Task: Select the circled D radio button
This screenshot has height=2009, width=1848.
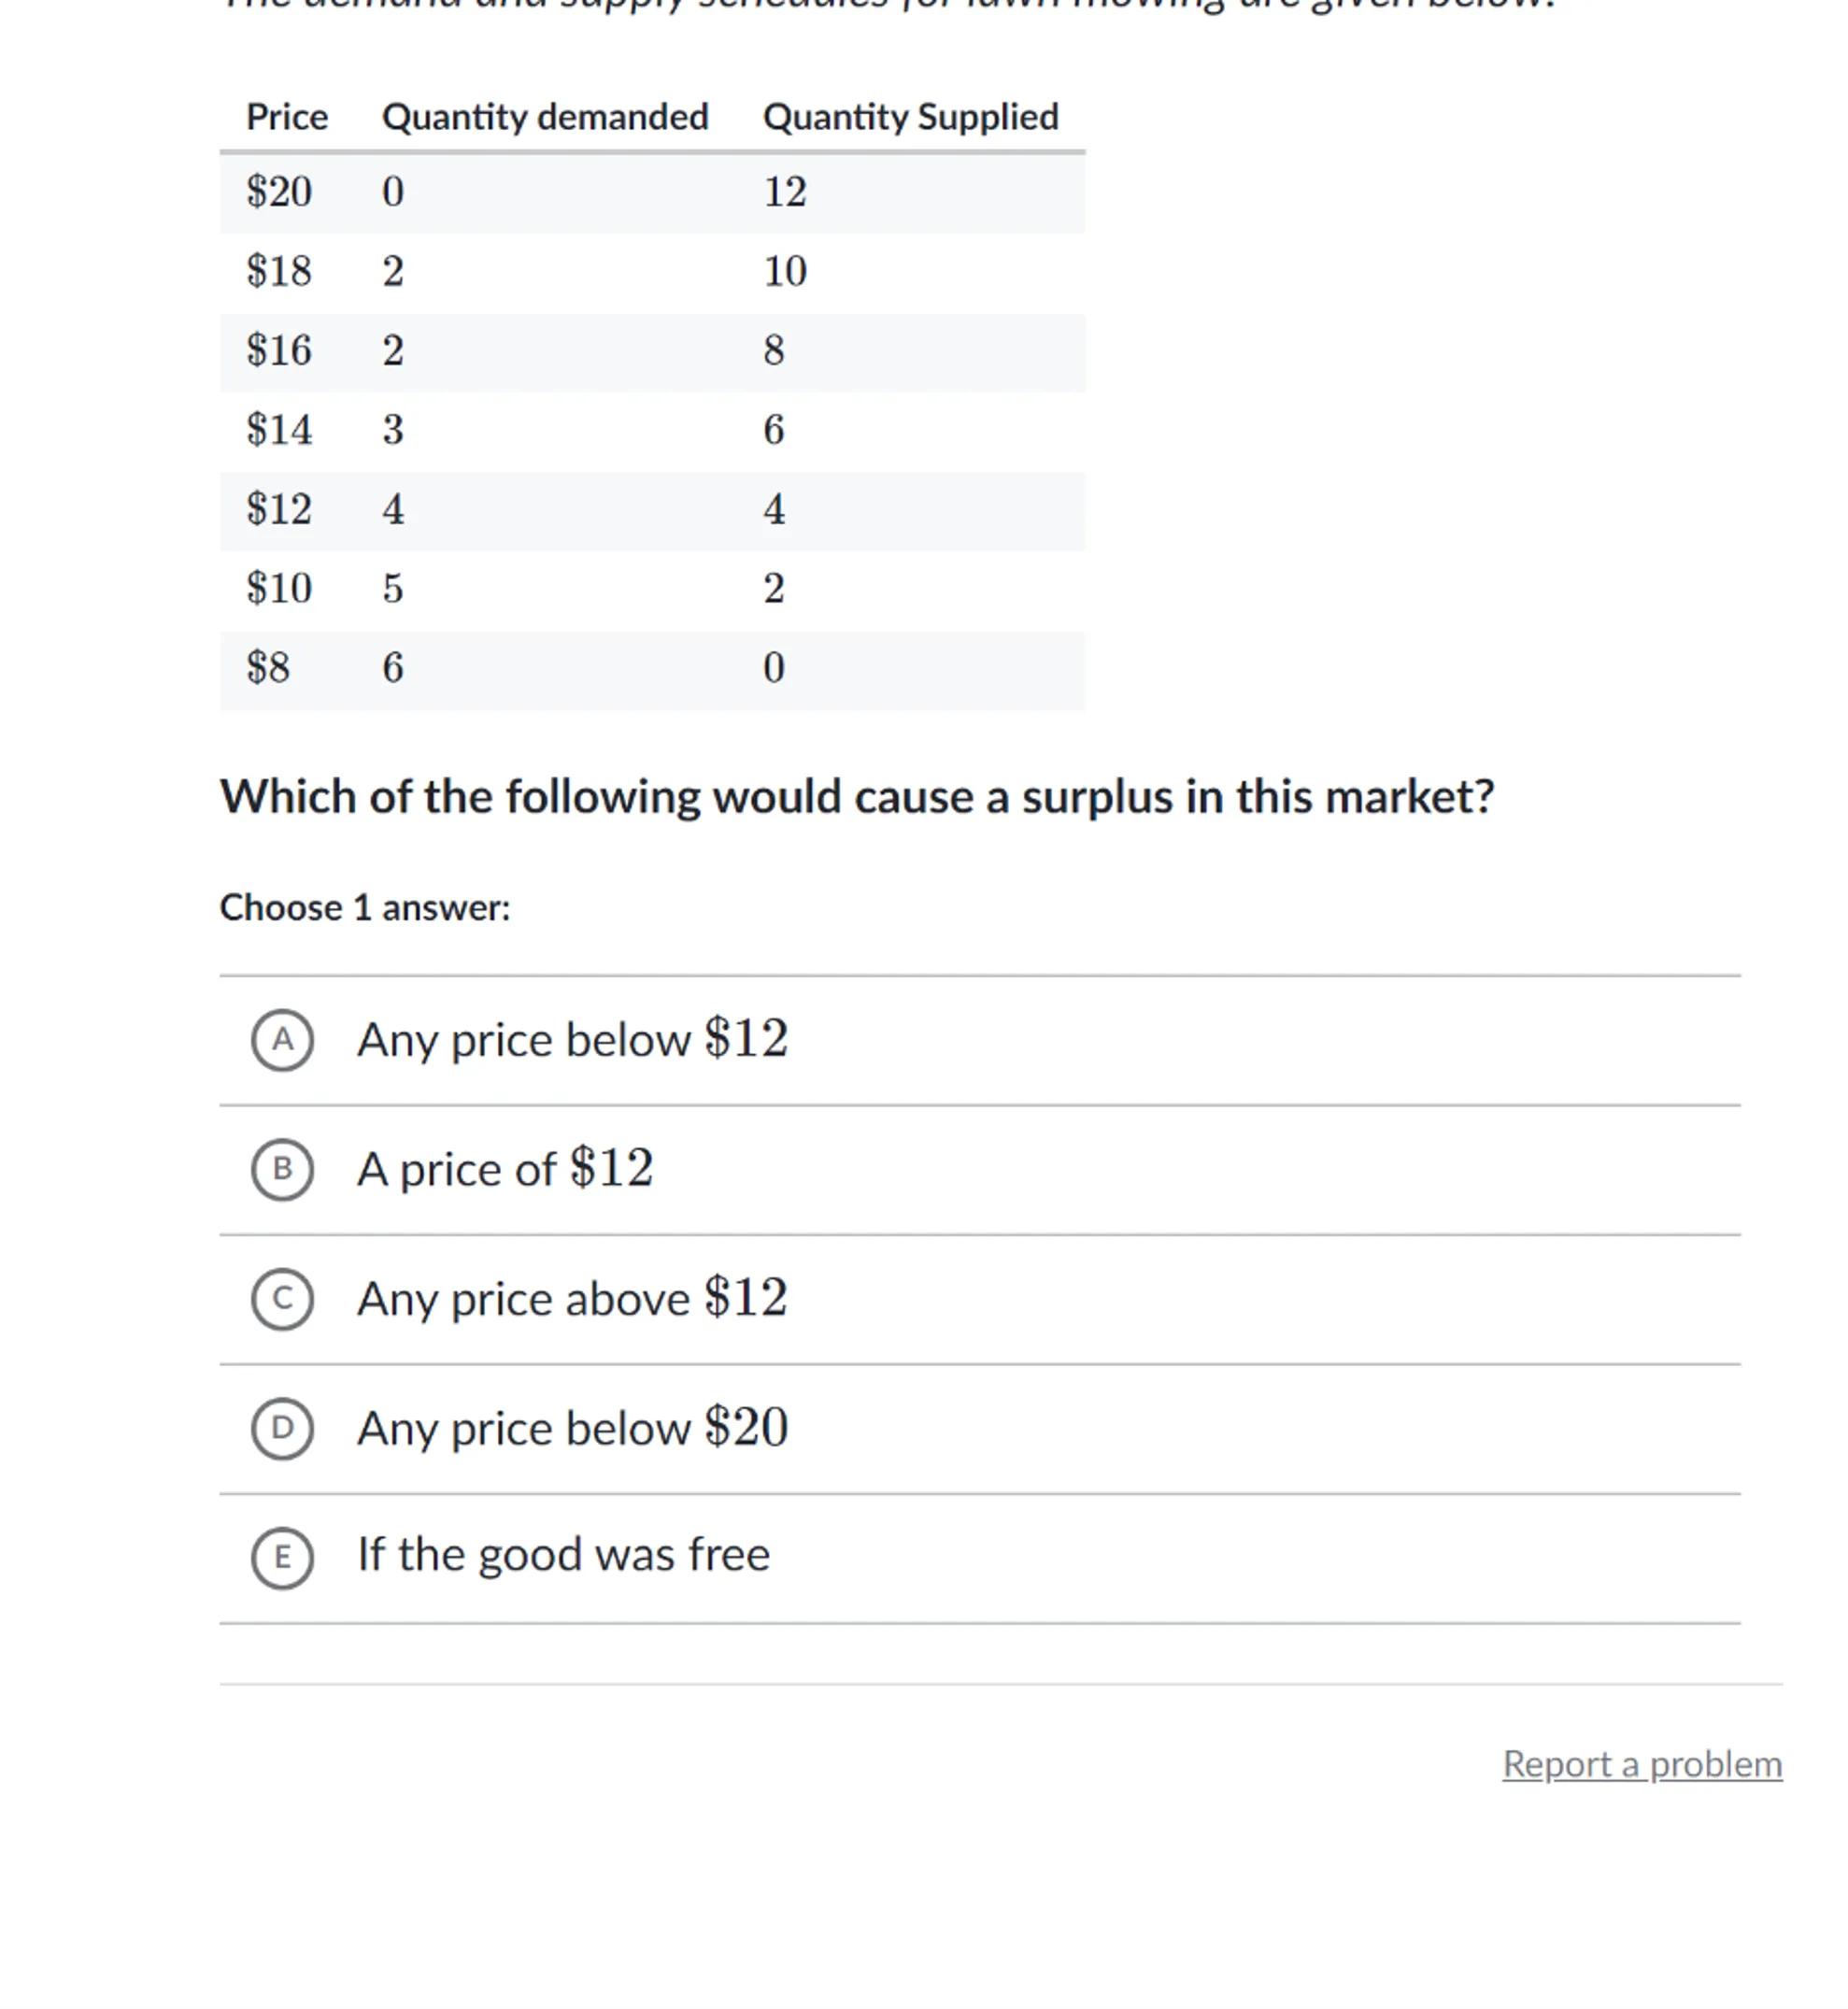Action: pyautogui.click(x=282, y=1428)
